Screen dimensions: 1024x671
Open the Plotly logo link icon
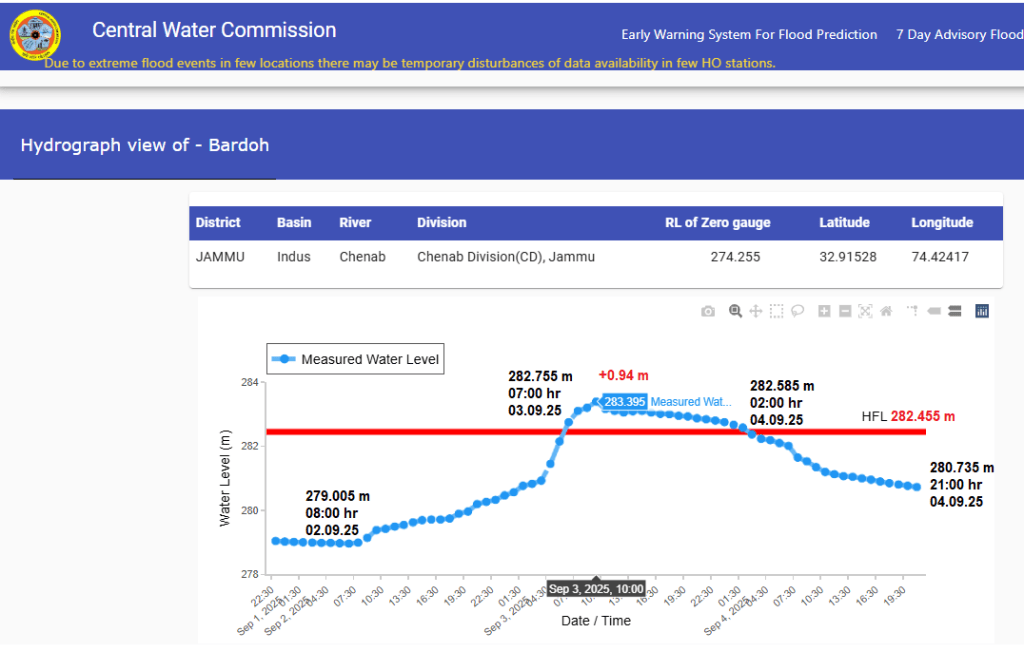pos(981,311)
